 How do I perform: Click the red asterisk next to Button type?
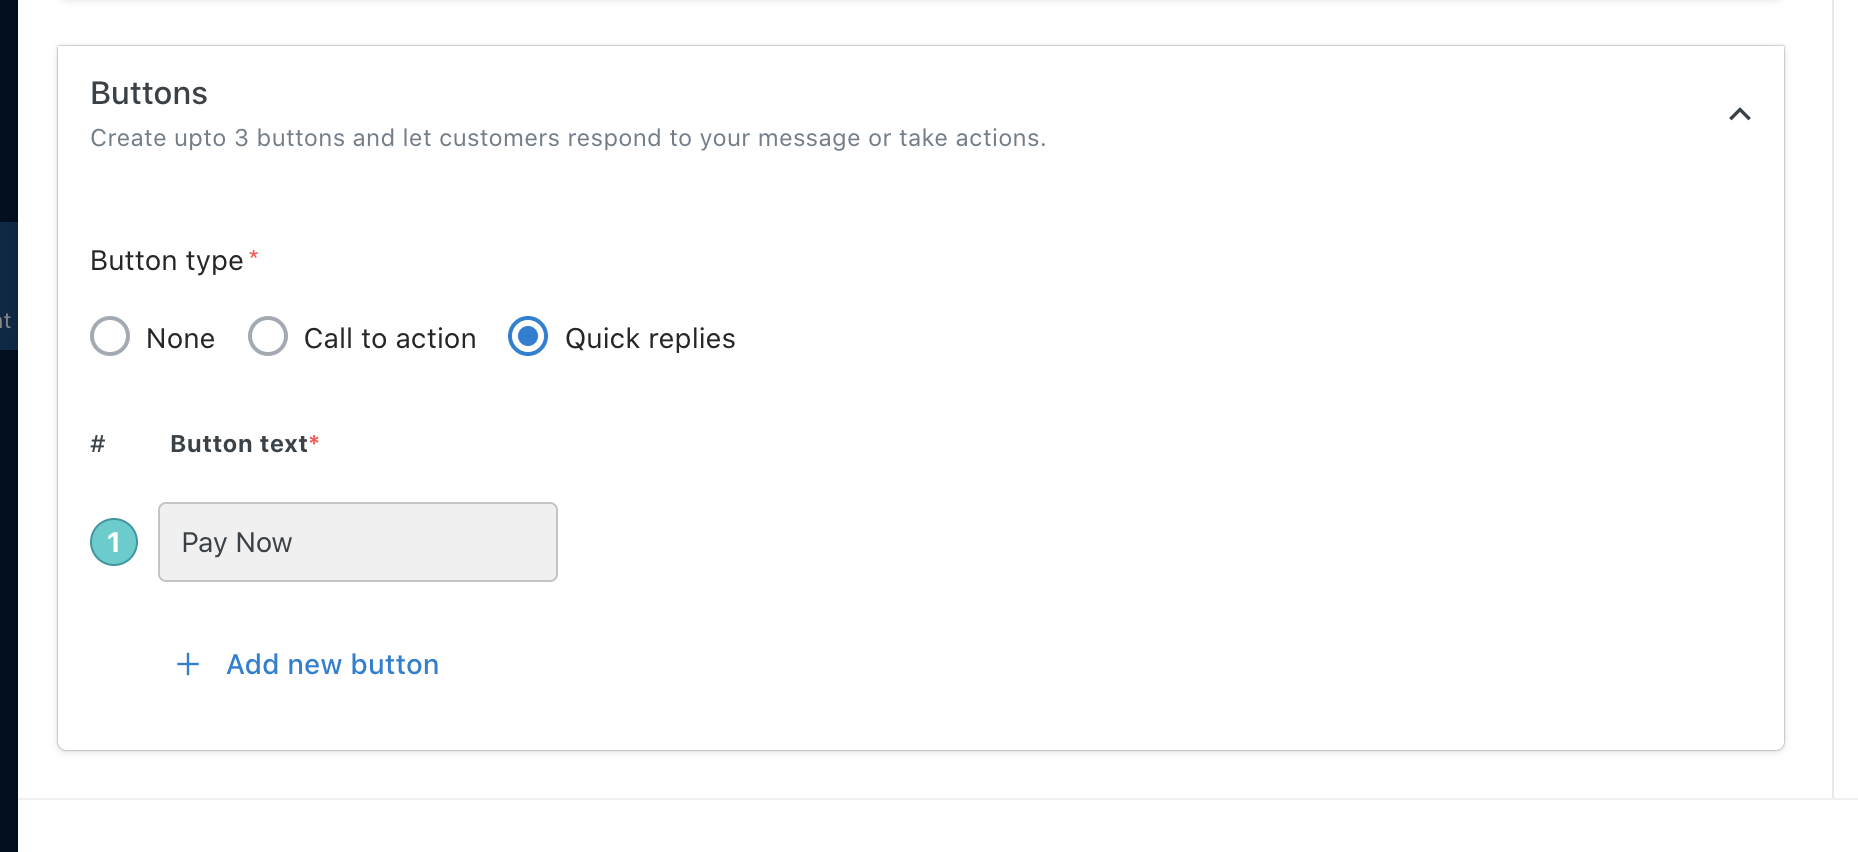(254, 255)
